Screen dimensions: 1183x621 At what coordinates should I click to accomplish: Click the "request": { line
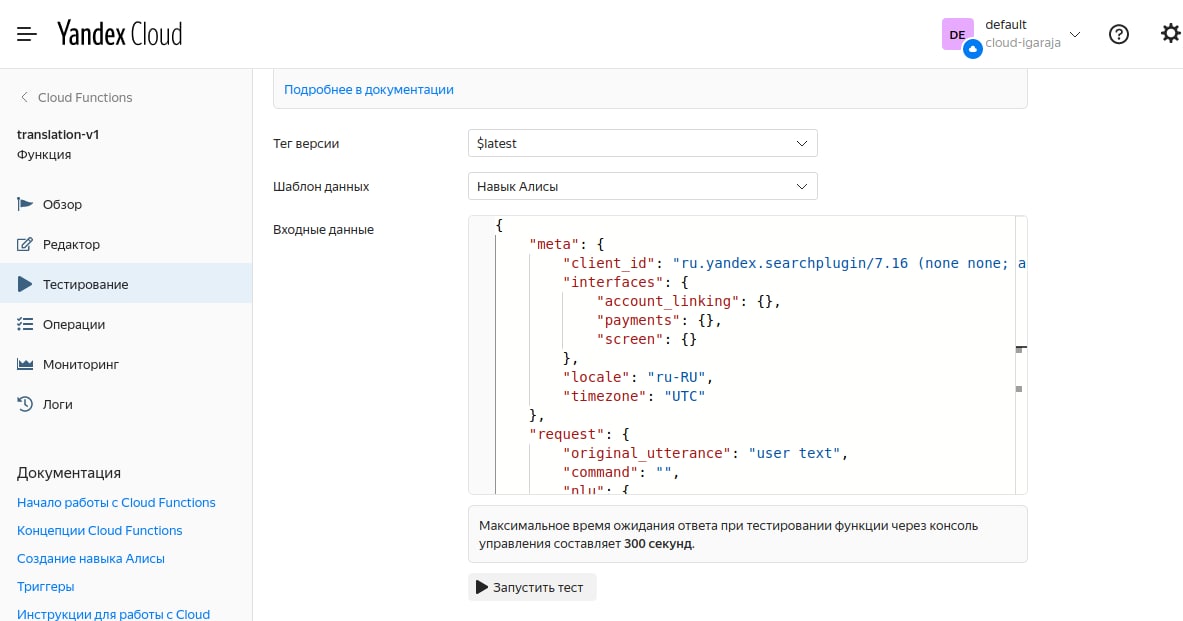(579, 434)
